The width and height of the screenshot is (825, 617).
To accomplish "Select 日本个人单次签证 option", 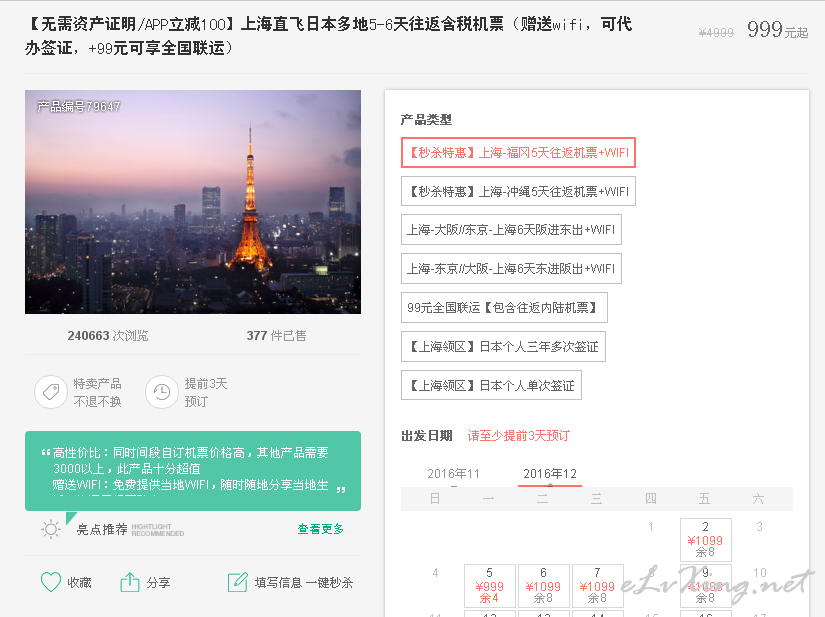I will point(491,386).
